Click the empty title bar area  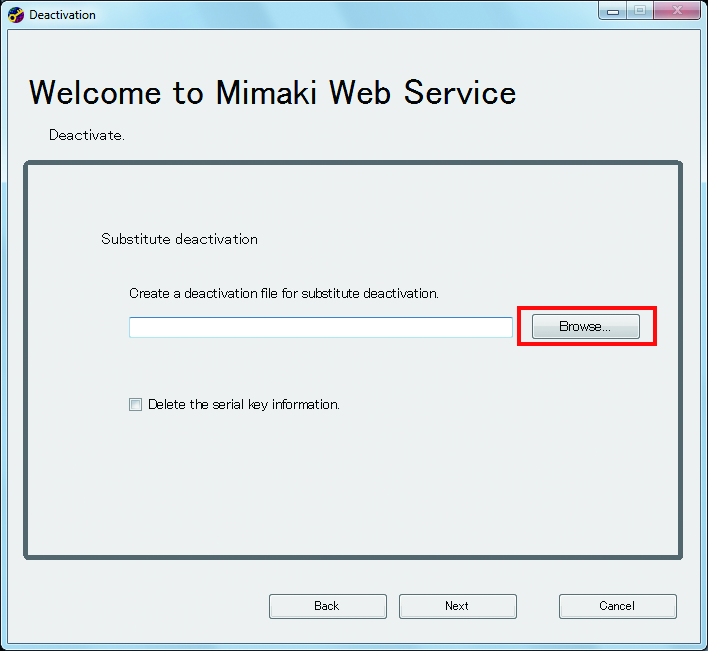[350, 15]
